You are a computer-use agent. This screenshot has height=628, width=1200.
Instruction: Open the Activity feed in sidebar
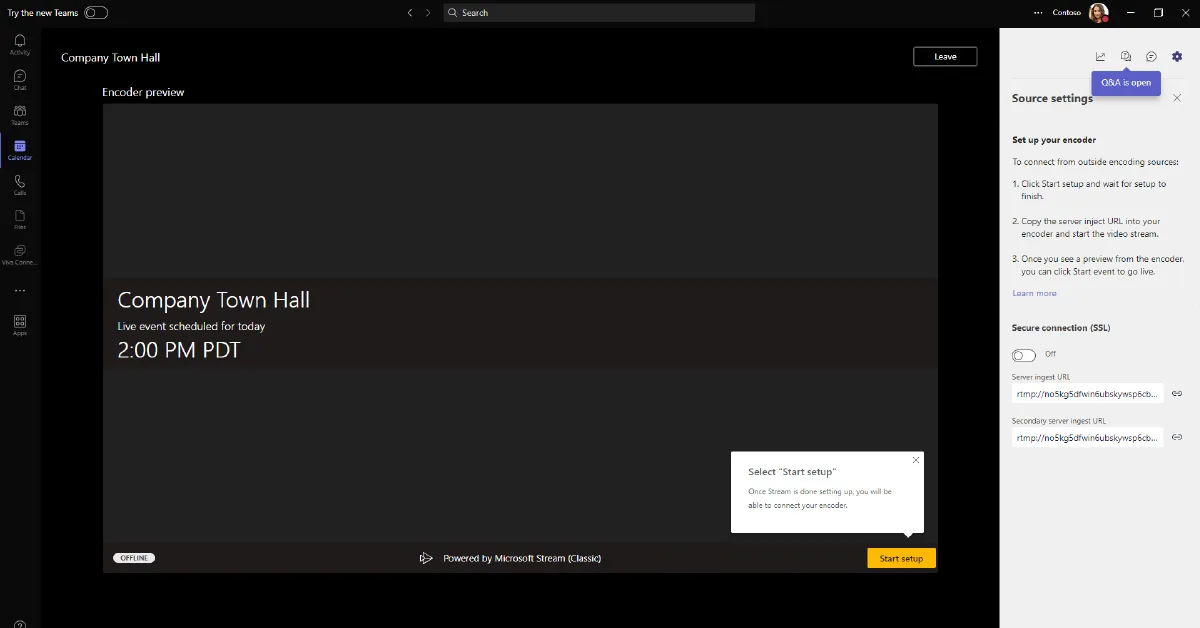[x=20, y=44]
